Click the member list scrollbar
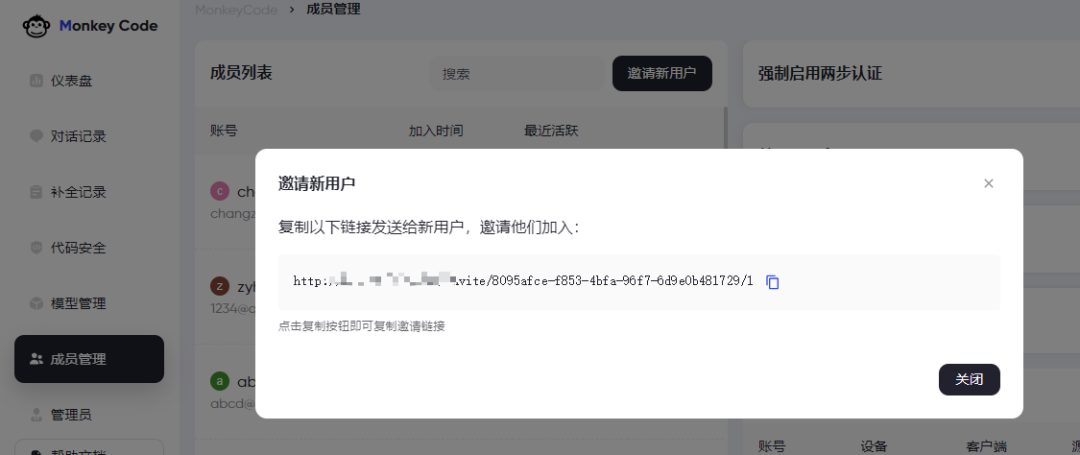Viewport: 1080px width, 455px height. click(x=725, y=127)
